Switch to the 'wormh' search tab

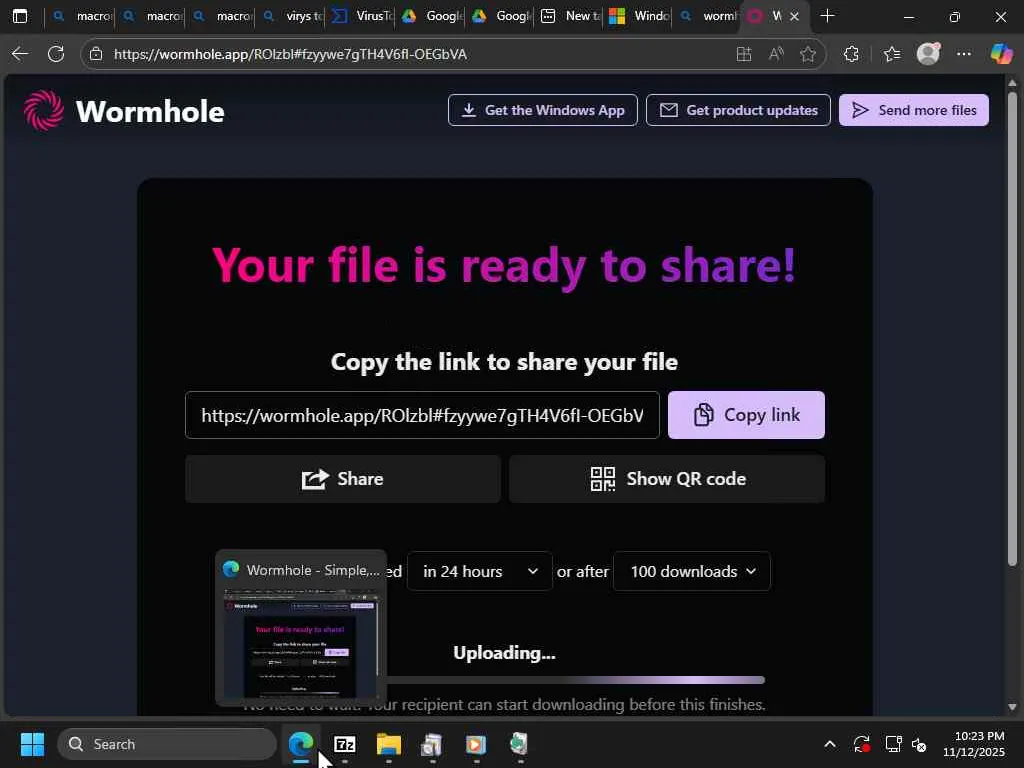(709, 16)
